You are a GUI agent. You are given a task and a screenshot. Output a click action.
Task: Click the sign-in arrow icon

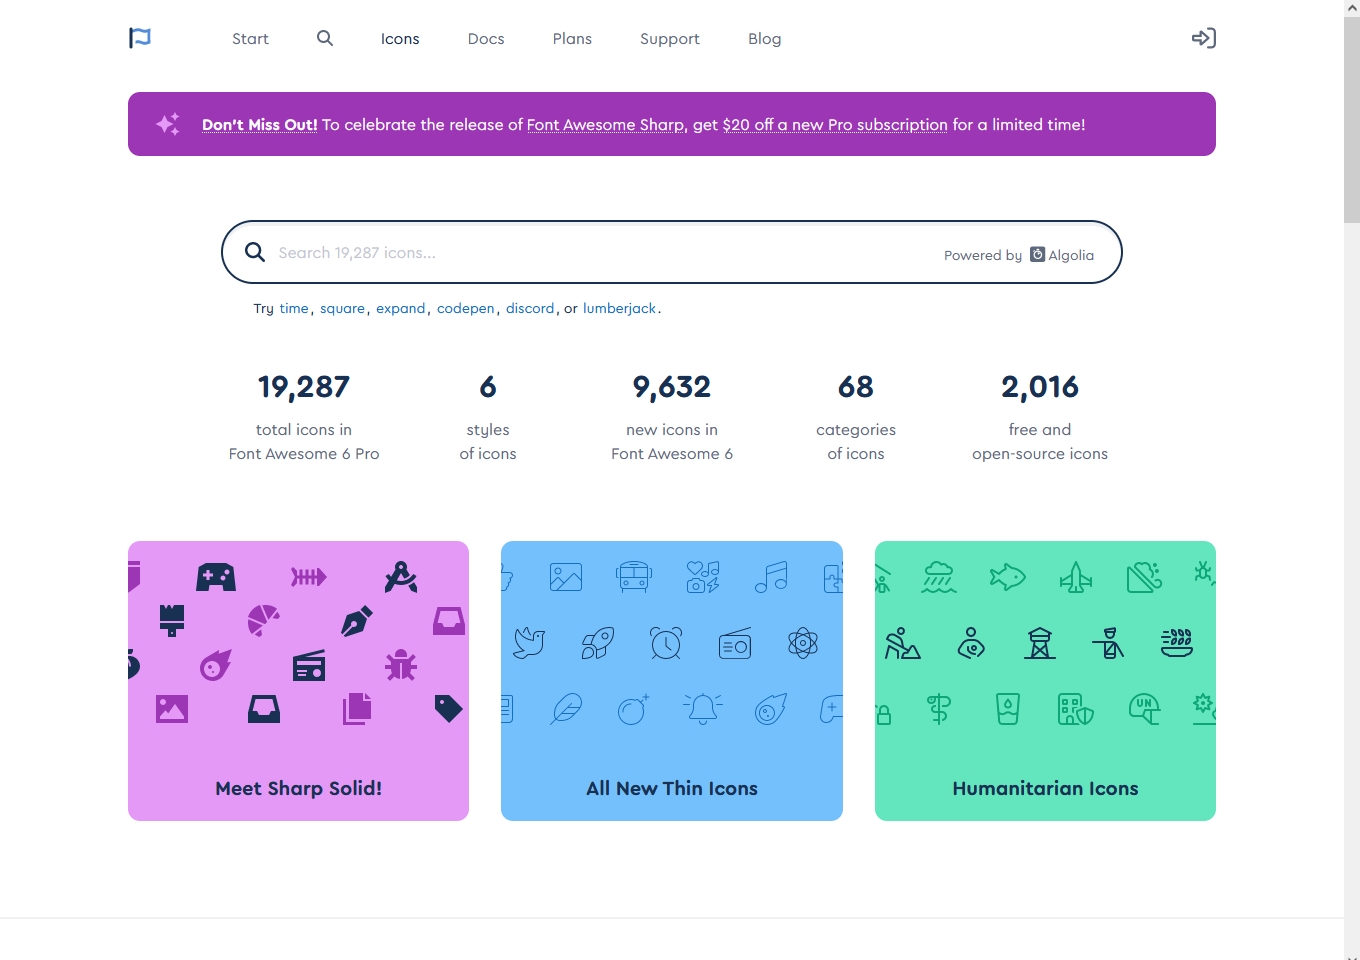(1204, 38)
